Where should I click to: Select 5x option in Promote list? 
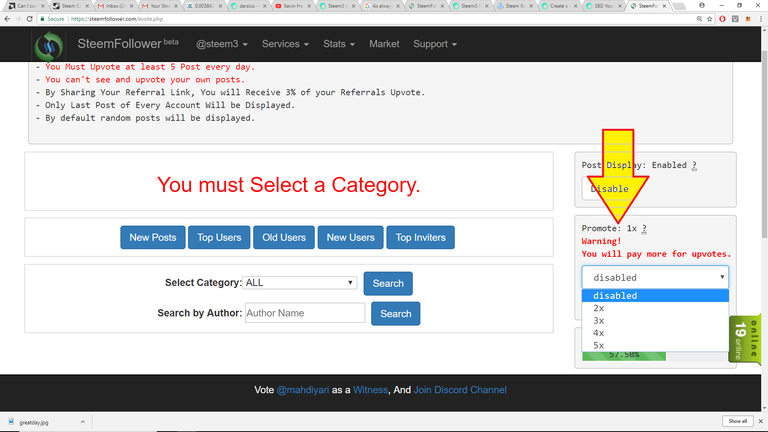[598, 346]
